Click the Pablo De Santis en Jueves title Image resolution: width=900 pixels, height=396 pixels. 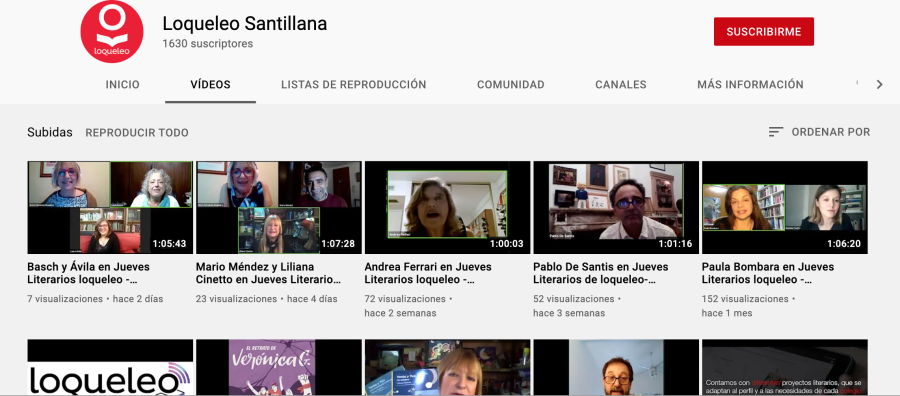click(600, 273)
